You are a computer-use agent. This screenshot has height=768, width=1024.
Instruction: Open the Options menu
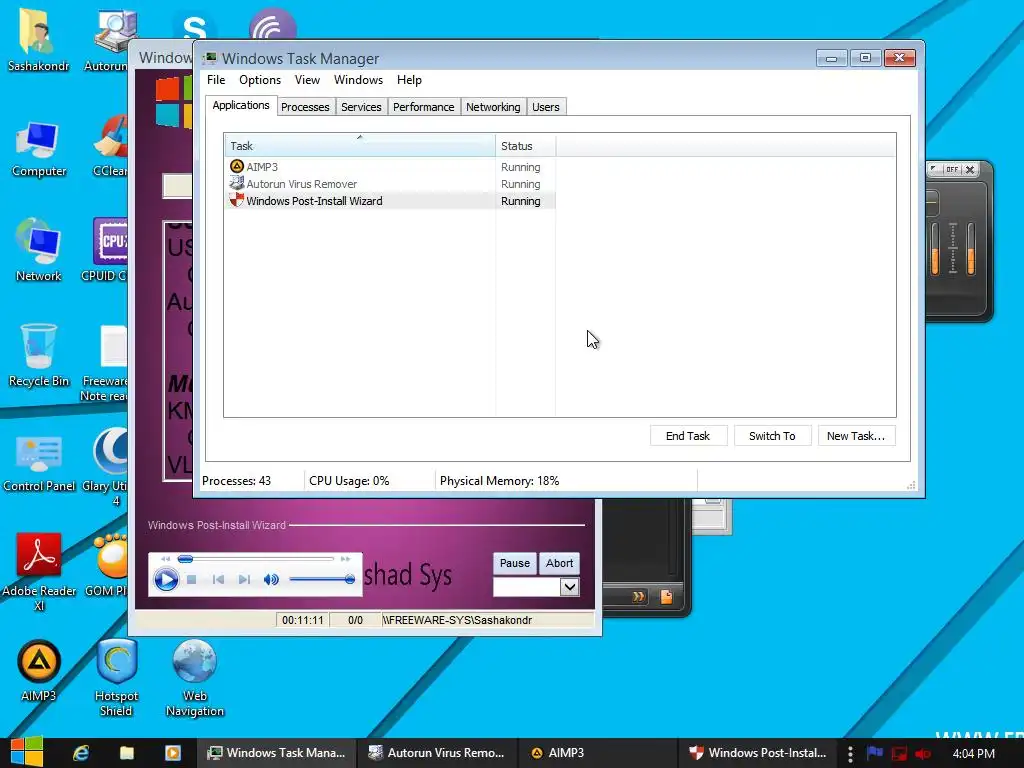coord(259,80)
